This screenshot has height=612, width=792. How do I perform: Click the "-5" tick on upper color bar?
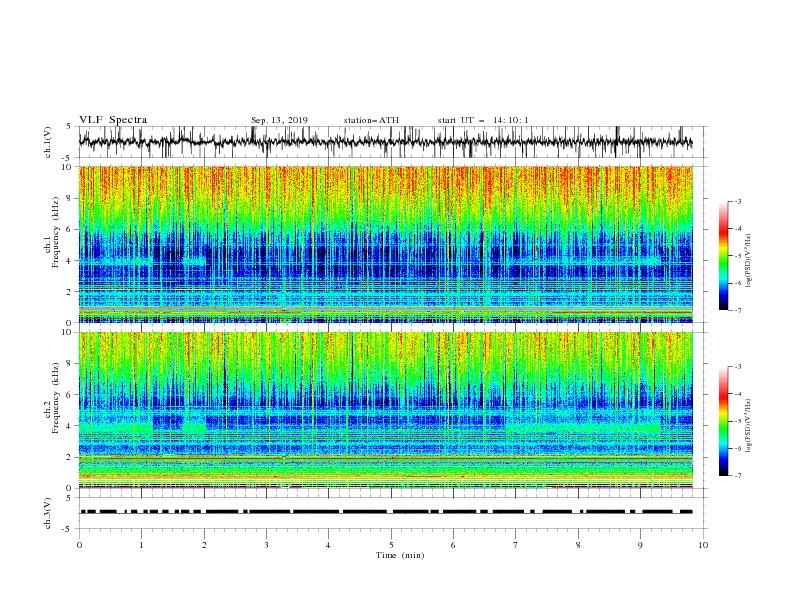point(738,256)
